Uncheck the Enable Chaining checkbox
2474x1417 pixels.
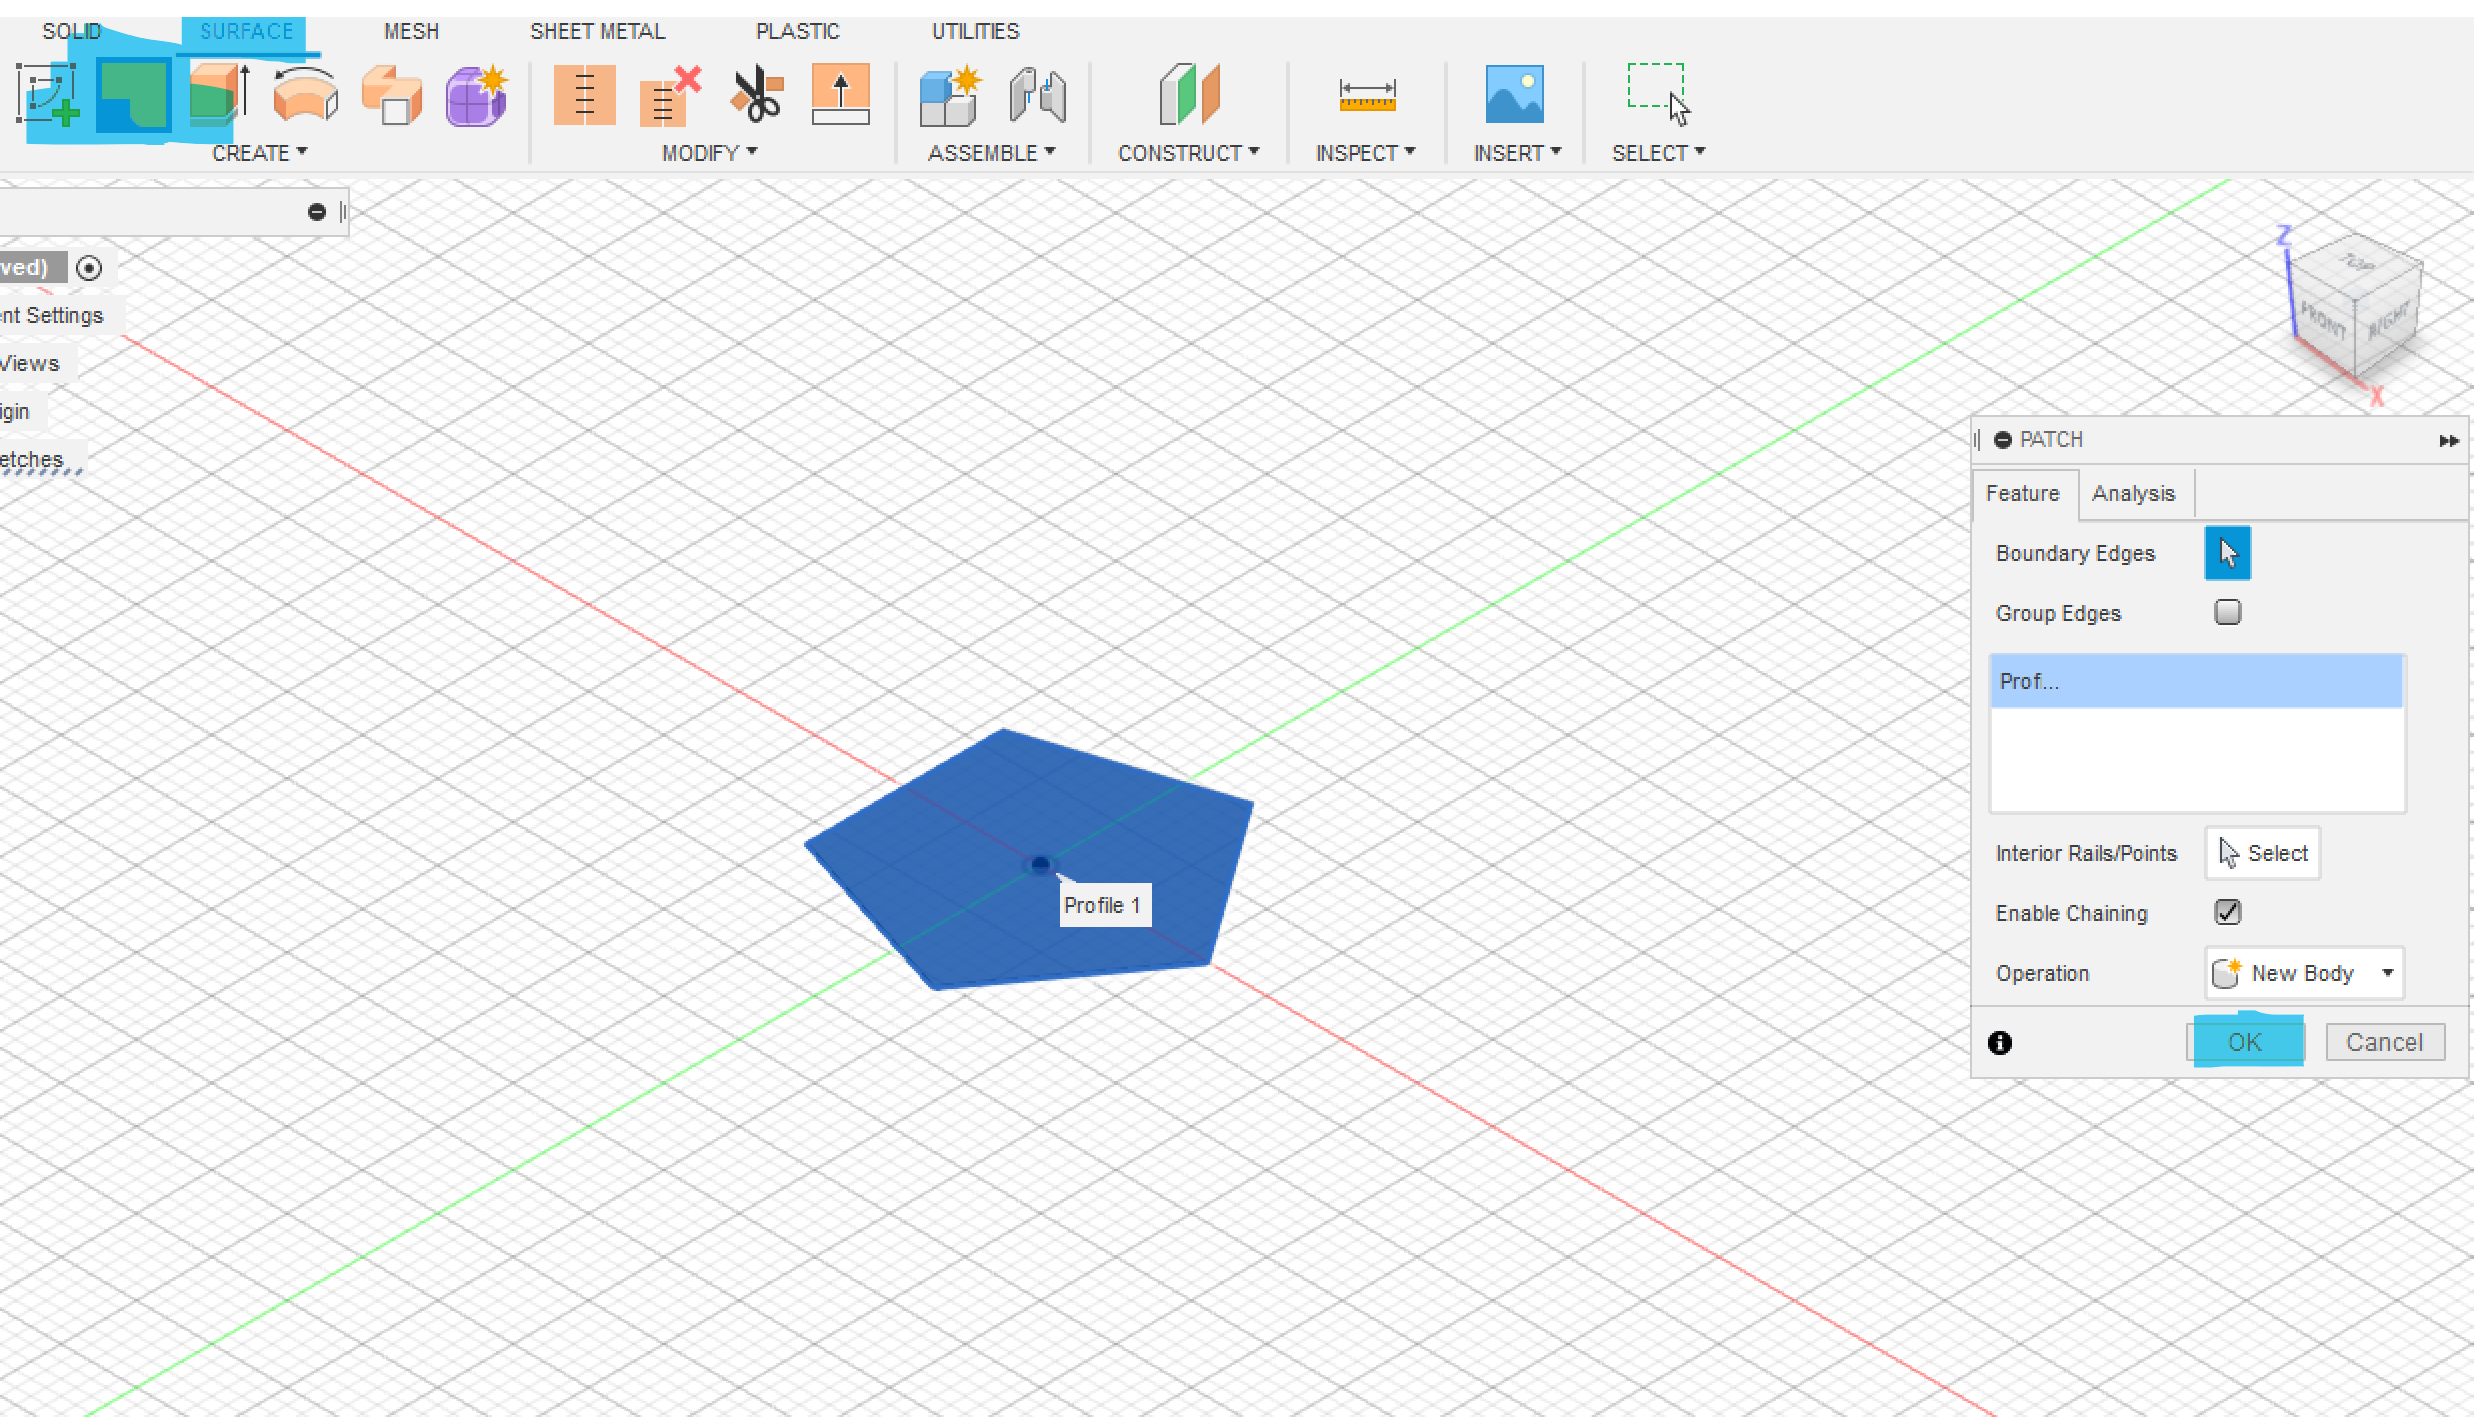coord(2227,912)
